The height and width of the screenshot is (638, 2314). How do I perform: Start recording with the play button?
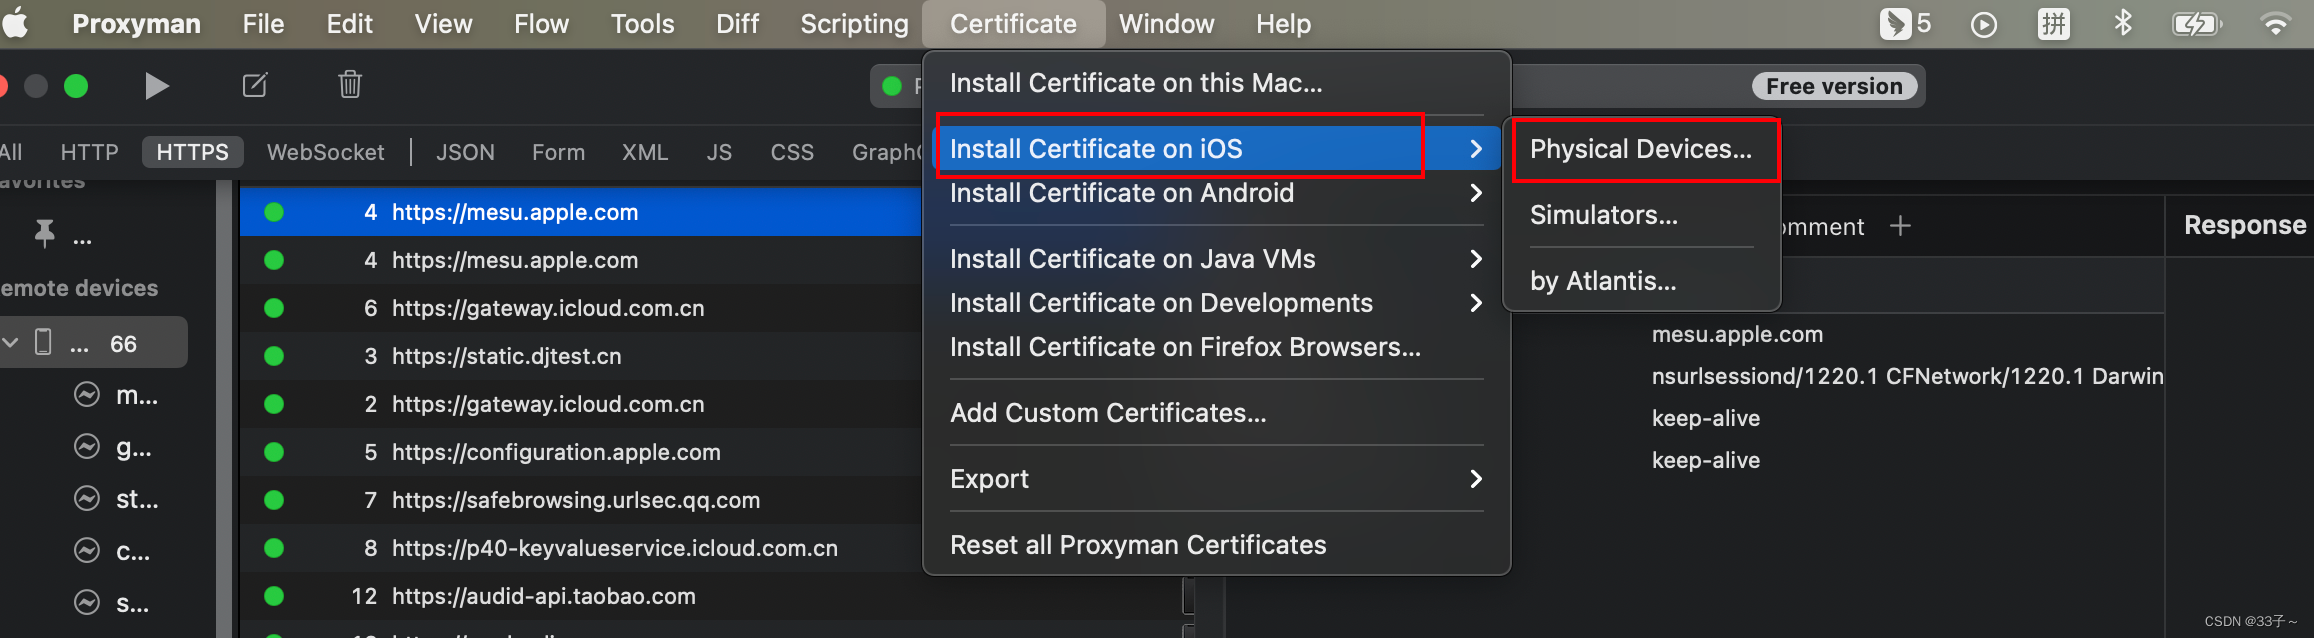coord(156,86)
